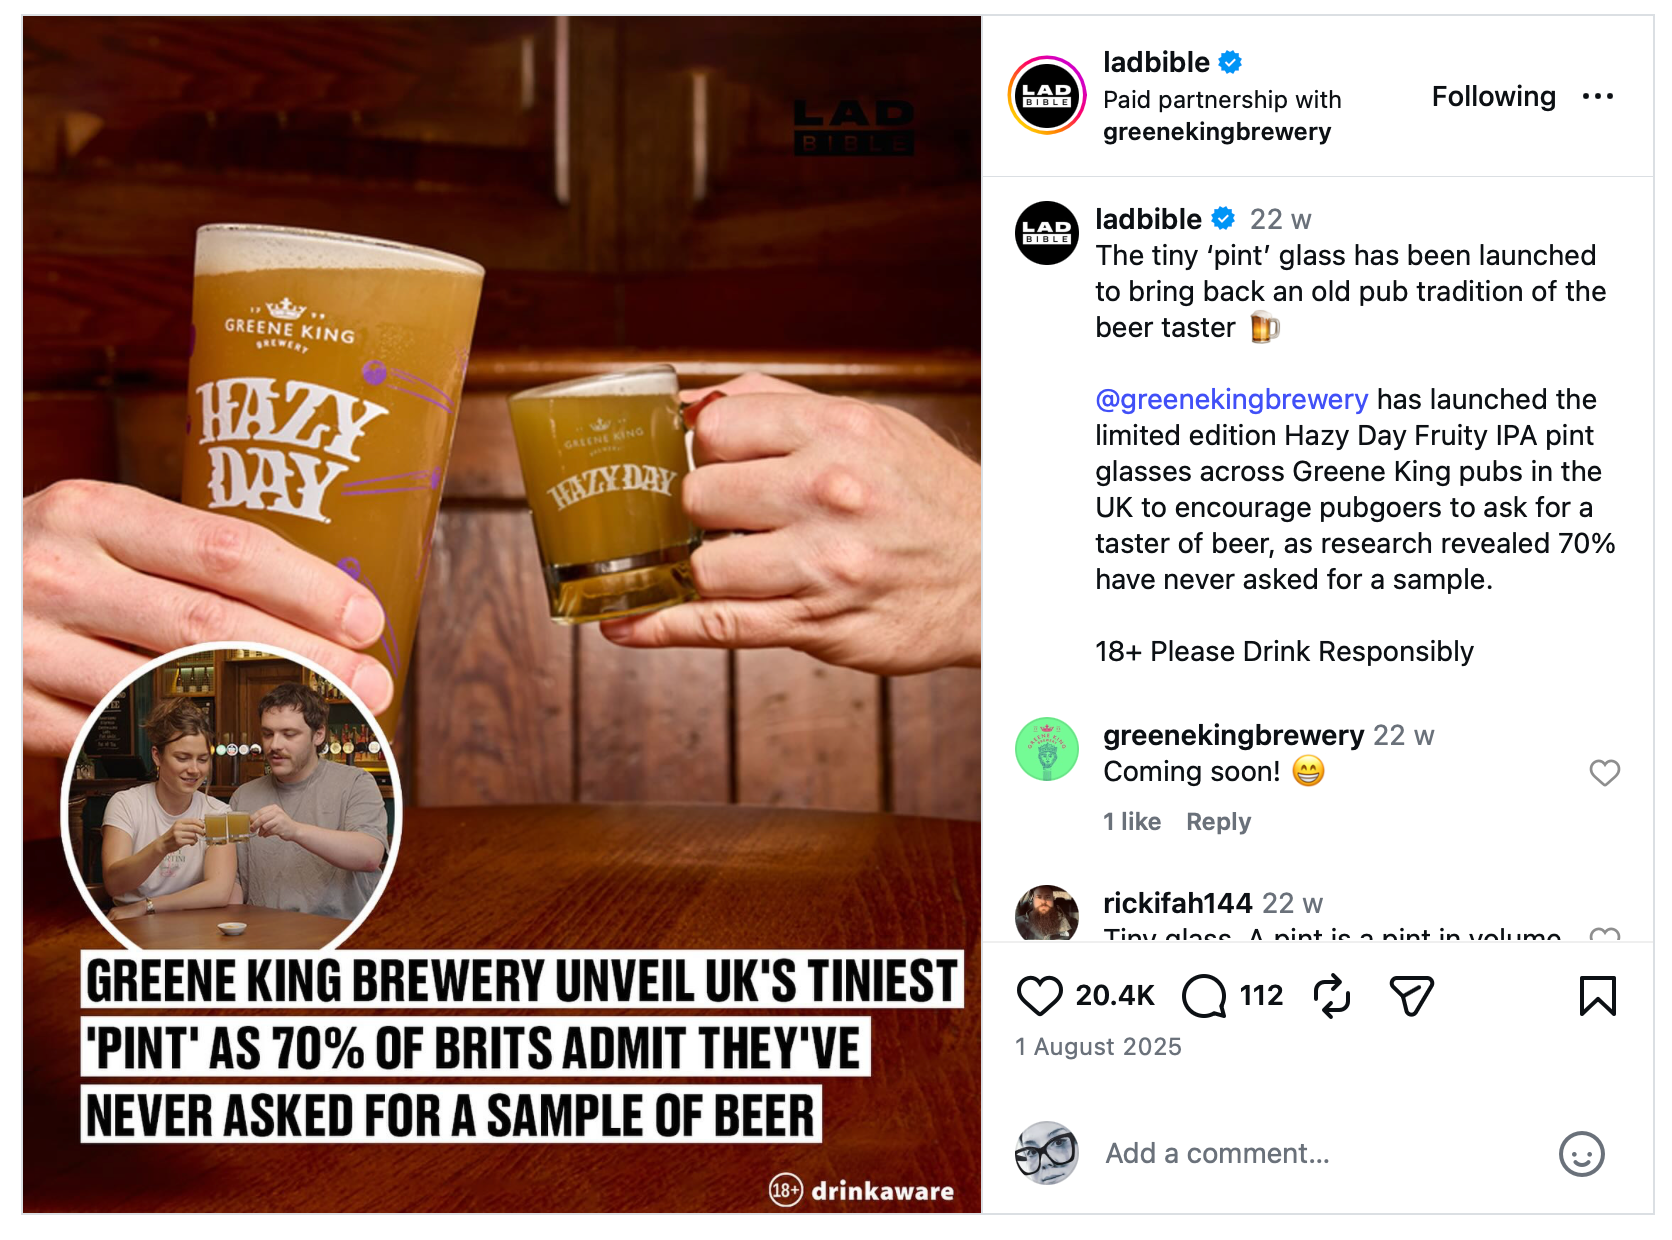Share post with paper plane icon
Viewport: 1672px width, 1240px height.
tap(1412, 996)
